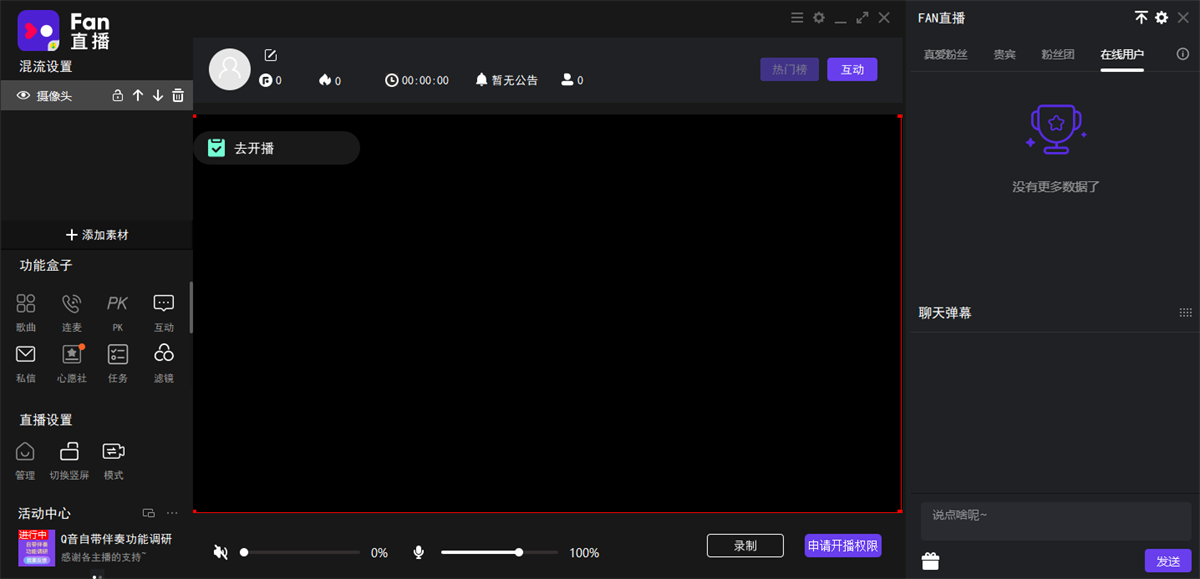Viewport: 1200px width, 579px height.
Task: Delete the 摄像头 source with trash icon
Action: (x=178, y=96)
